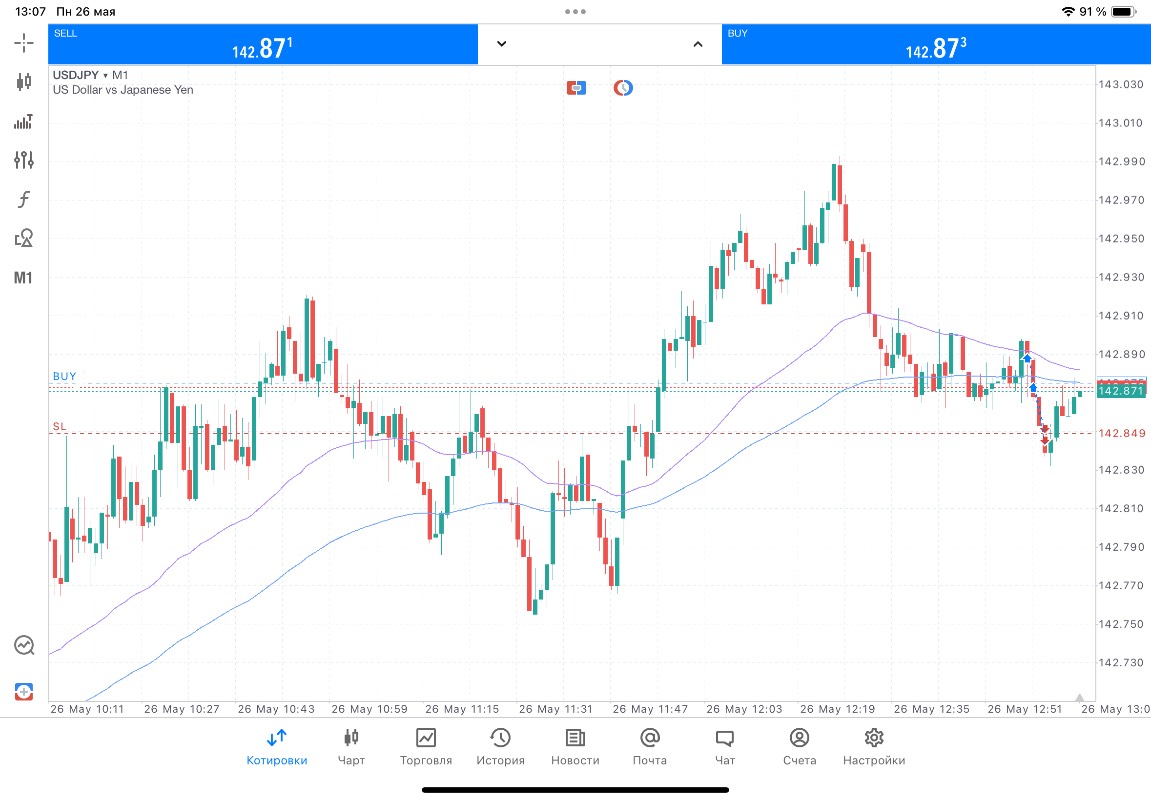
Task: Open the function indicators icon
Action: [23, 199]
